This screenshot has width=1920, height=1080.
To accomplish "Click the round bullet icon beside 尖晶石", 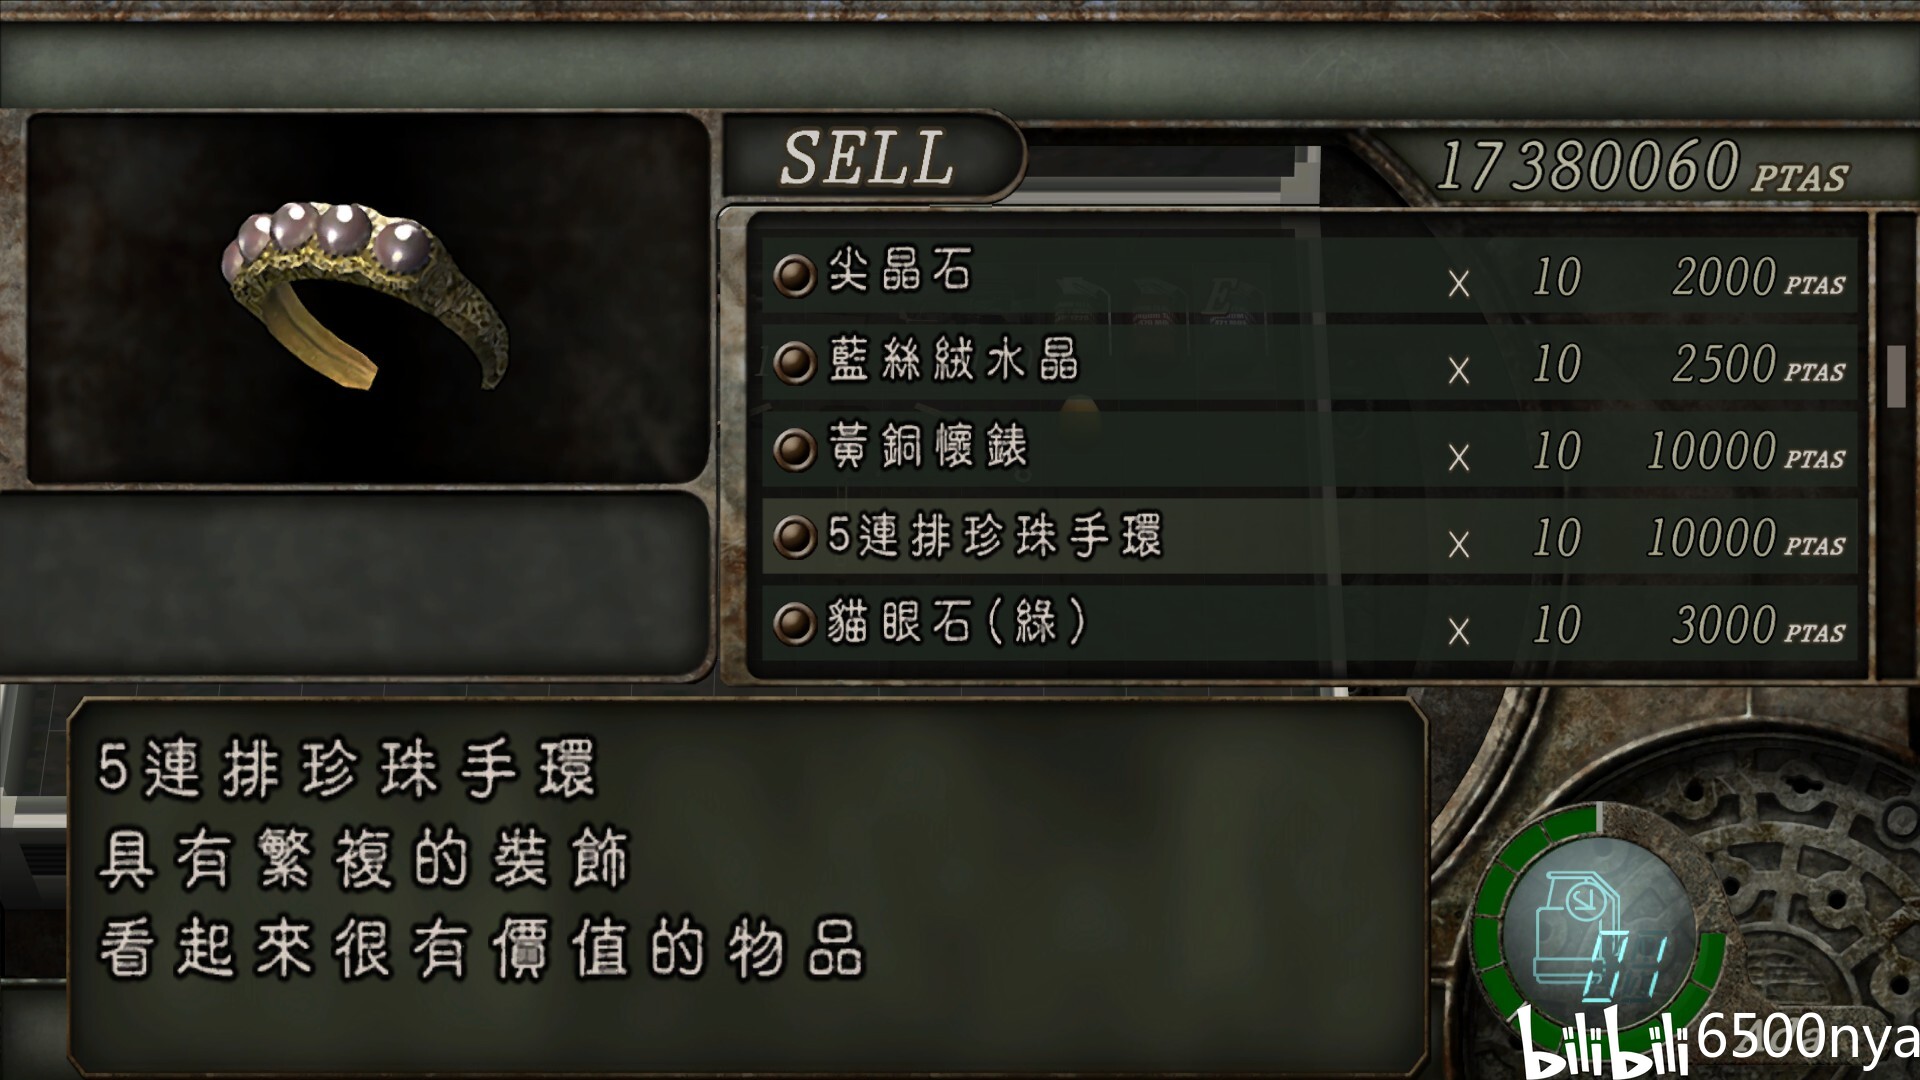I will (x=795, y=275).
